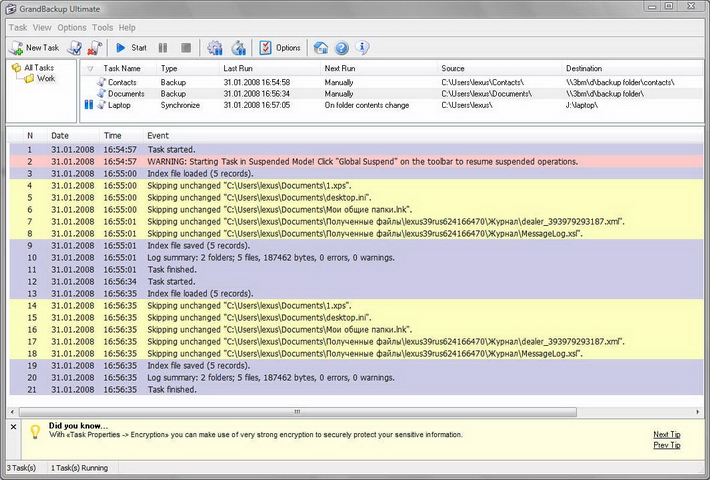Start the selected task
The image size is (710, 480).
[131, 47]
